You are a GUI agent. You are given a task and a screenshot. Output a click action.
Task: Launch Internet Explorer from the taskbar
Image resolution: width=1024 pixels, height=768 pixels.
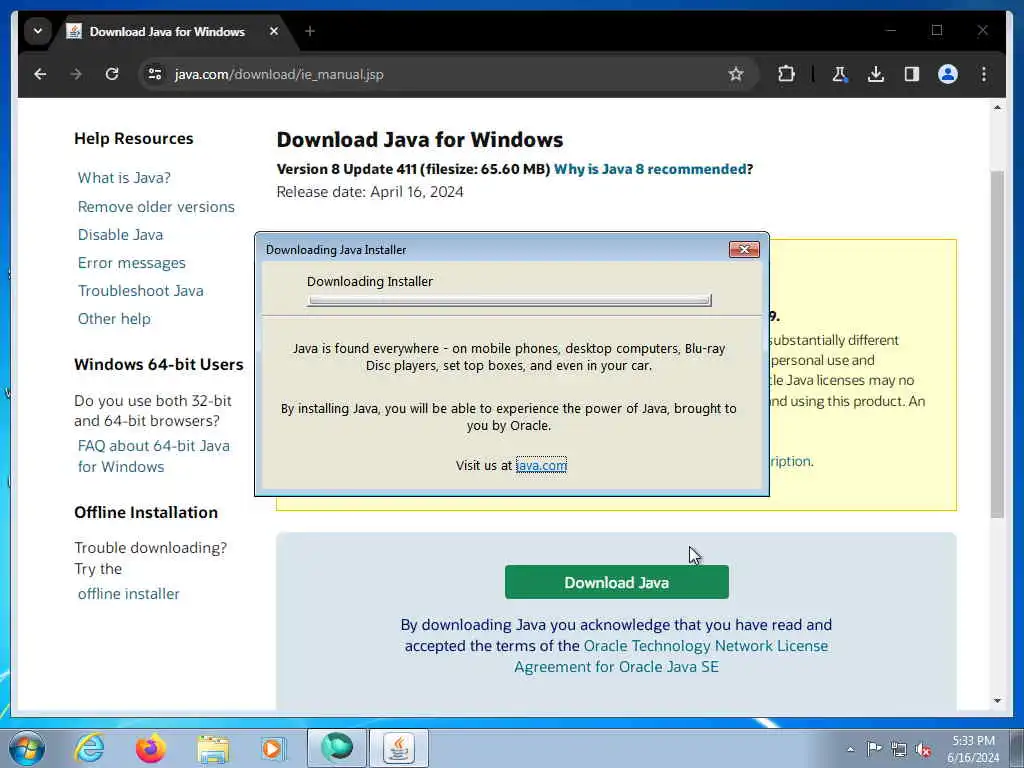pyautogui.click(x=89, y=748)
